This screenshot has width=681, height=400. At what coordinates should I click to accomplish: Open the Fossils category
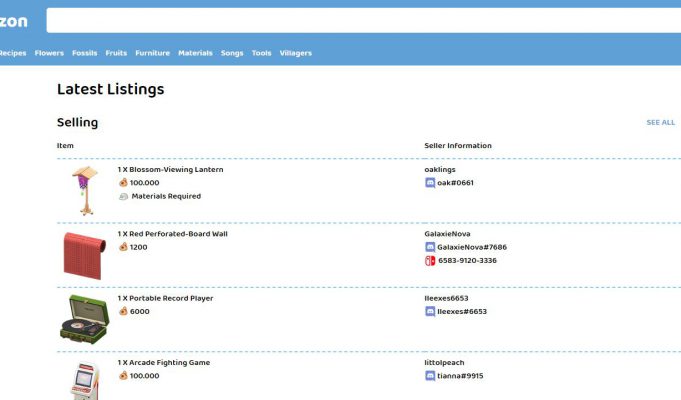(84, 53)
